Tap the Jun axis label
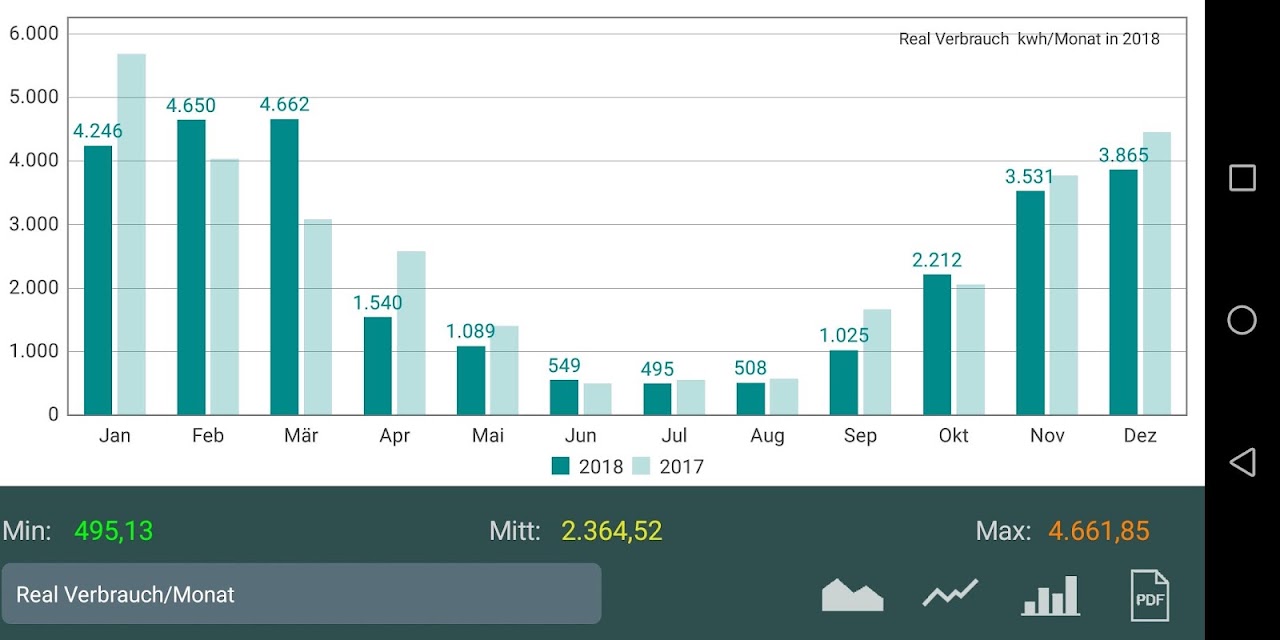Screen dimensions: 1280x640 (x=581, y=436)
